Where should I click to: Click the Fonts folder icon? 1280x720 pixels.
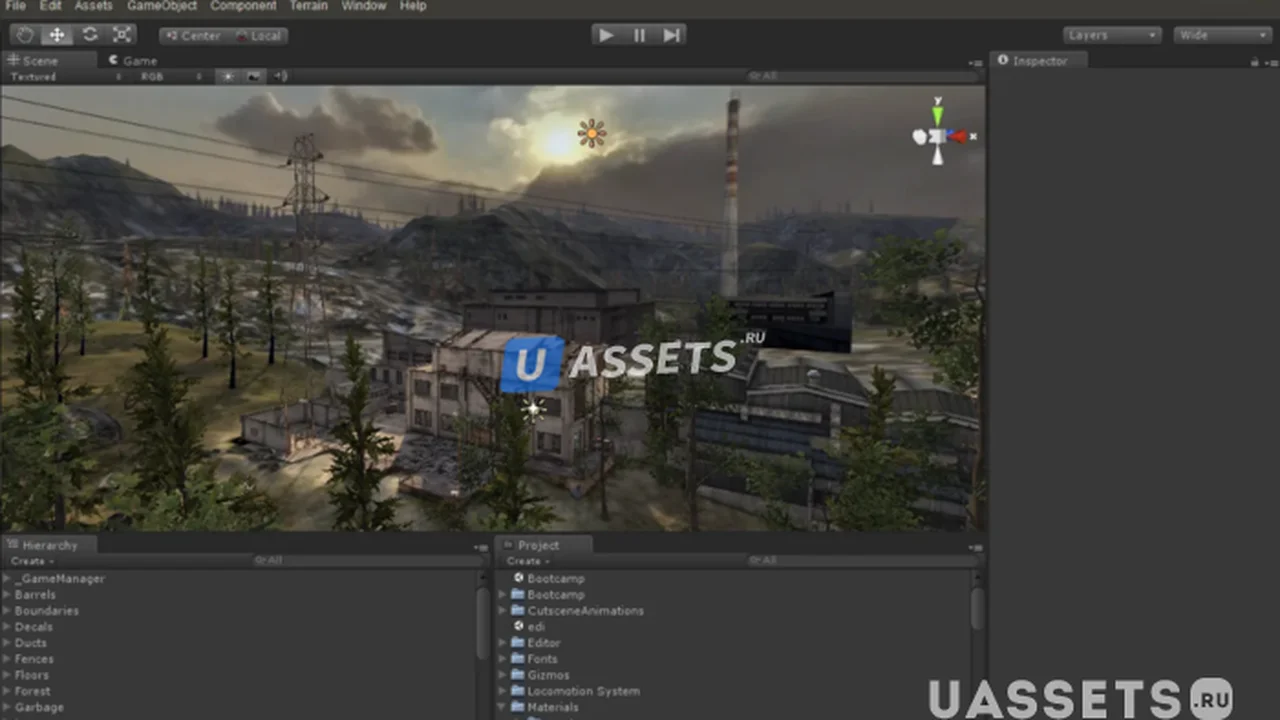pos(518,658)
